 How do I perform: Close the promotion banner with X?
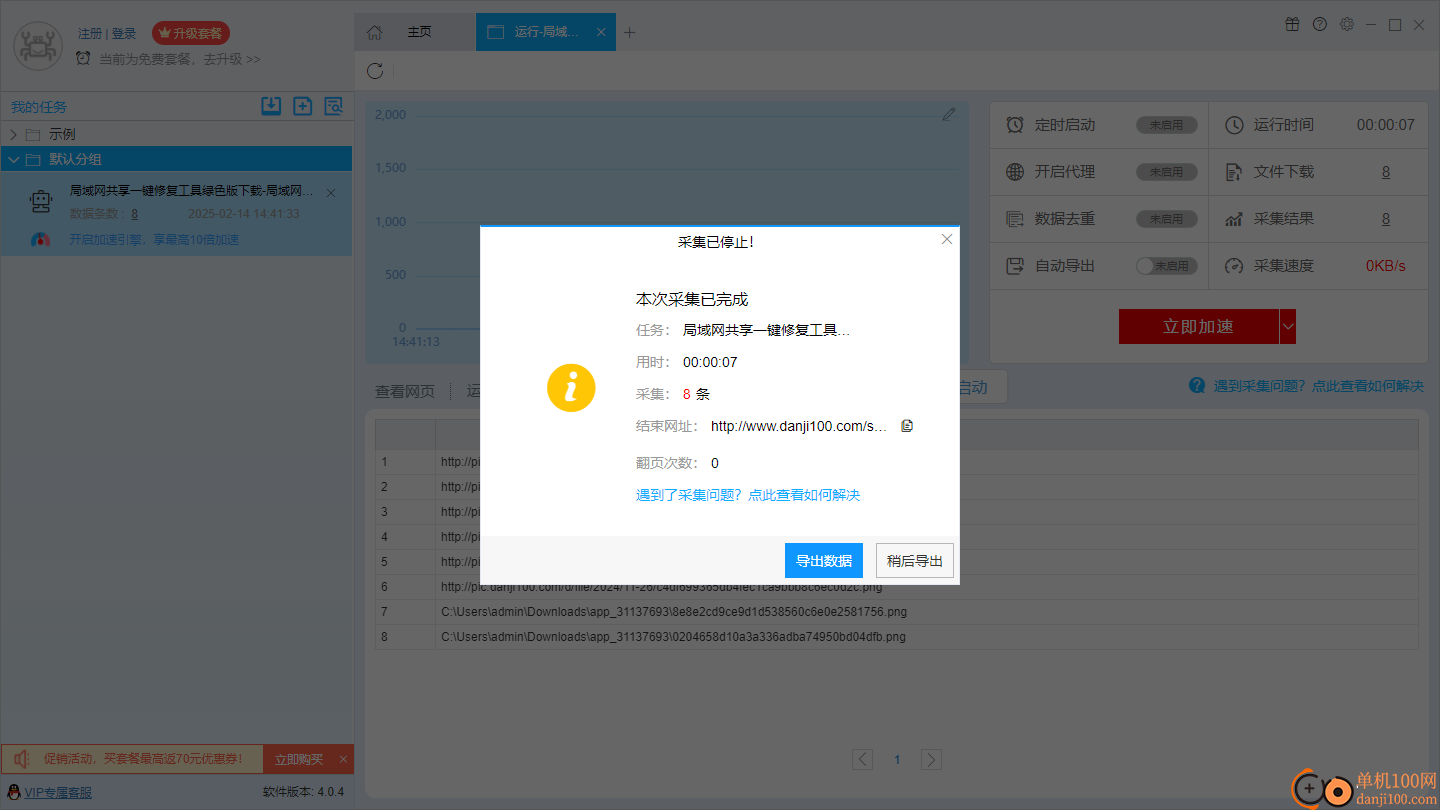(343, 759)
